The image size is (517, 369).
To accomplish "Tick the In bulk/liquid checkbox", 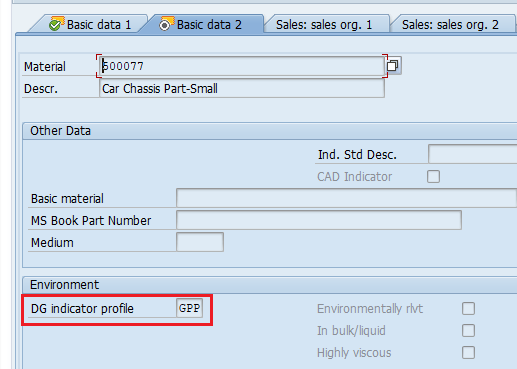I will (x=468, y=331).
